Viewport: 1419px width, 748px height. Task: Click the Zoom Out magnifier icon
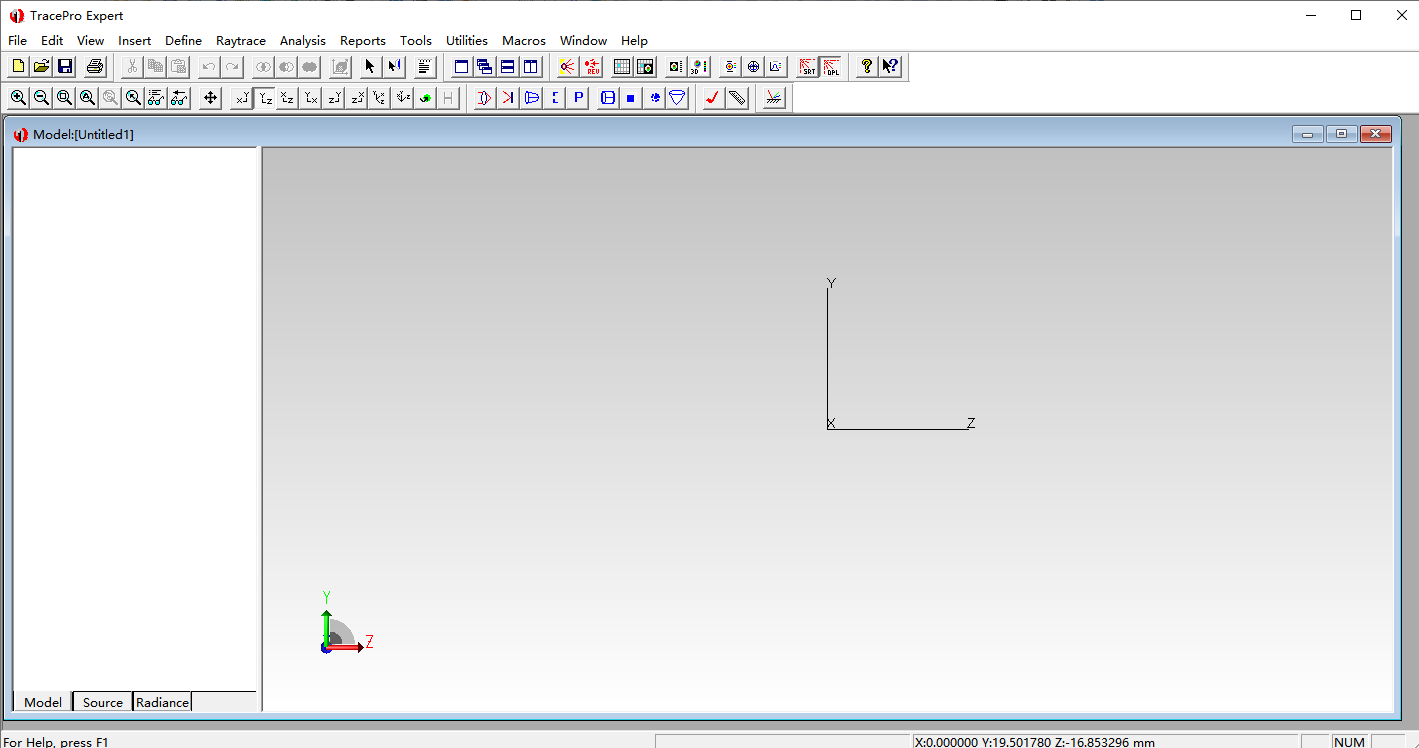(x=41, y=97)
